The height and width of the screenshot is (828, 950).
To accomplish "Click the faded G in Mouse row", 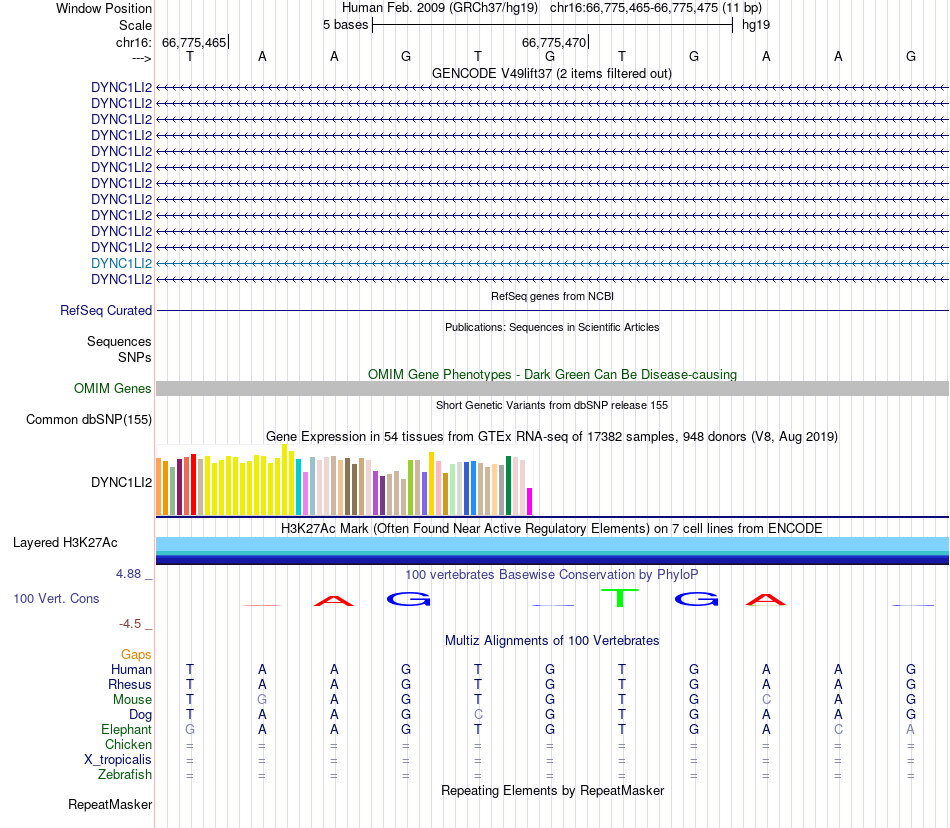I will 262,700.
